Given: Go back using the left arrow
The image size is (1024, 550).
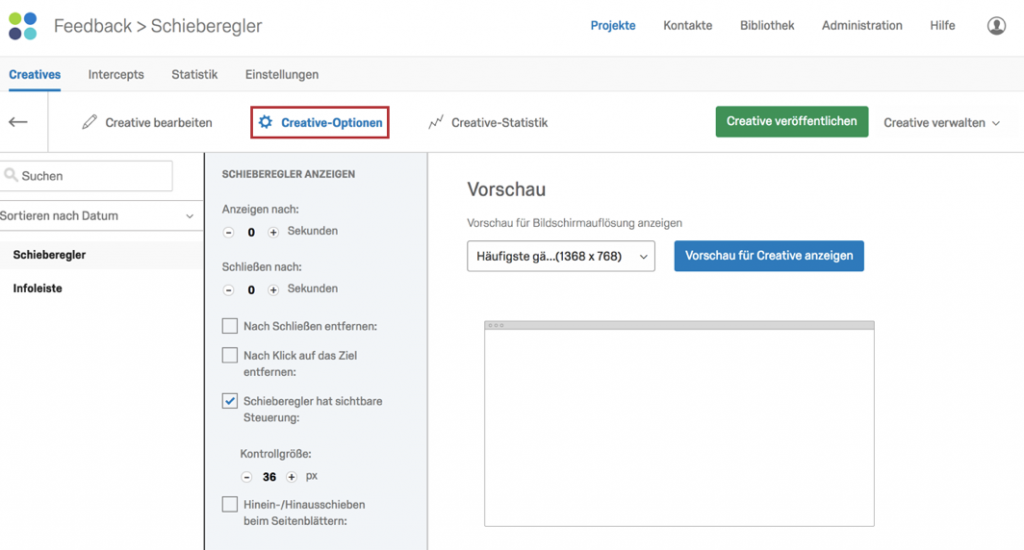Looking at the screenshot, I should pos(18,122).
